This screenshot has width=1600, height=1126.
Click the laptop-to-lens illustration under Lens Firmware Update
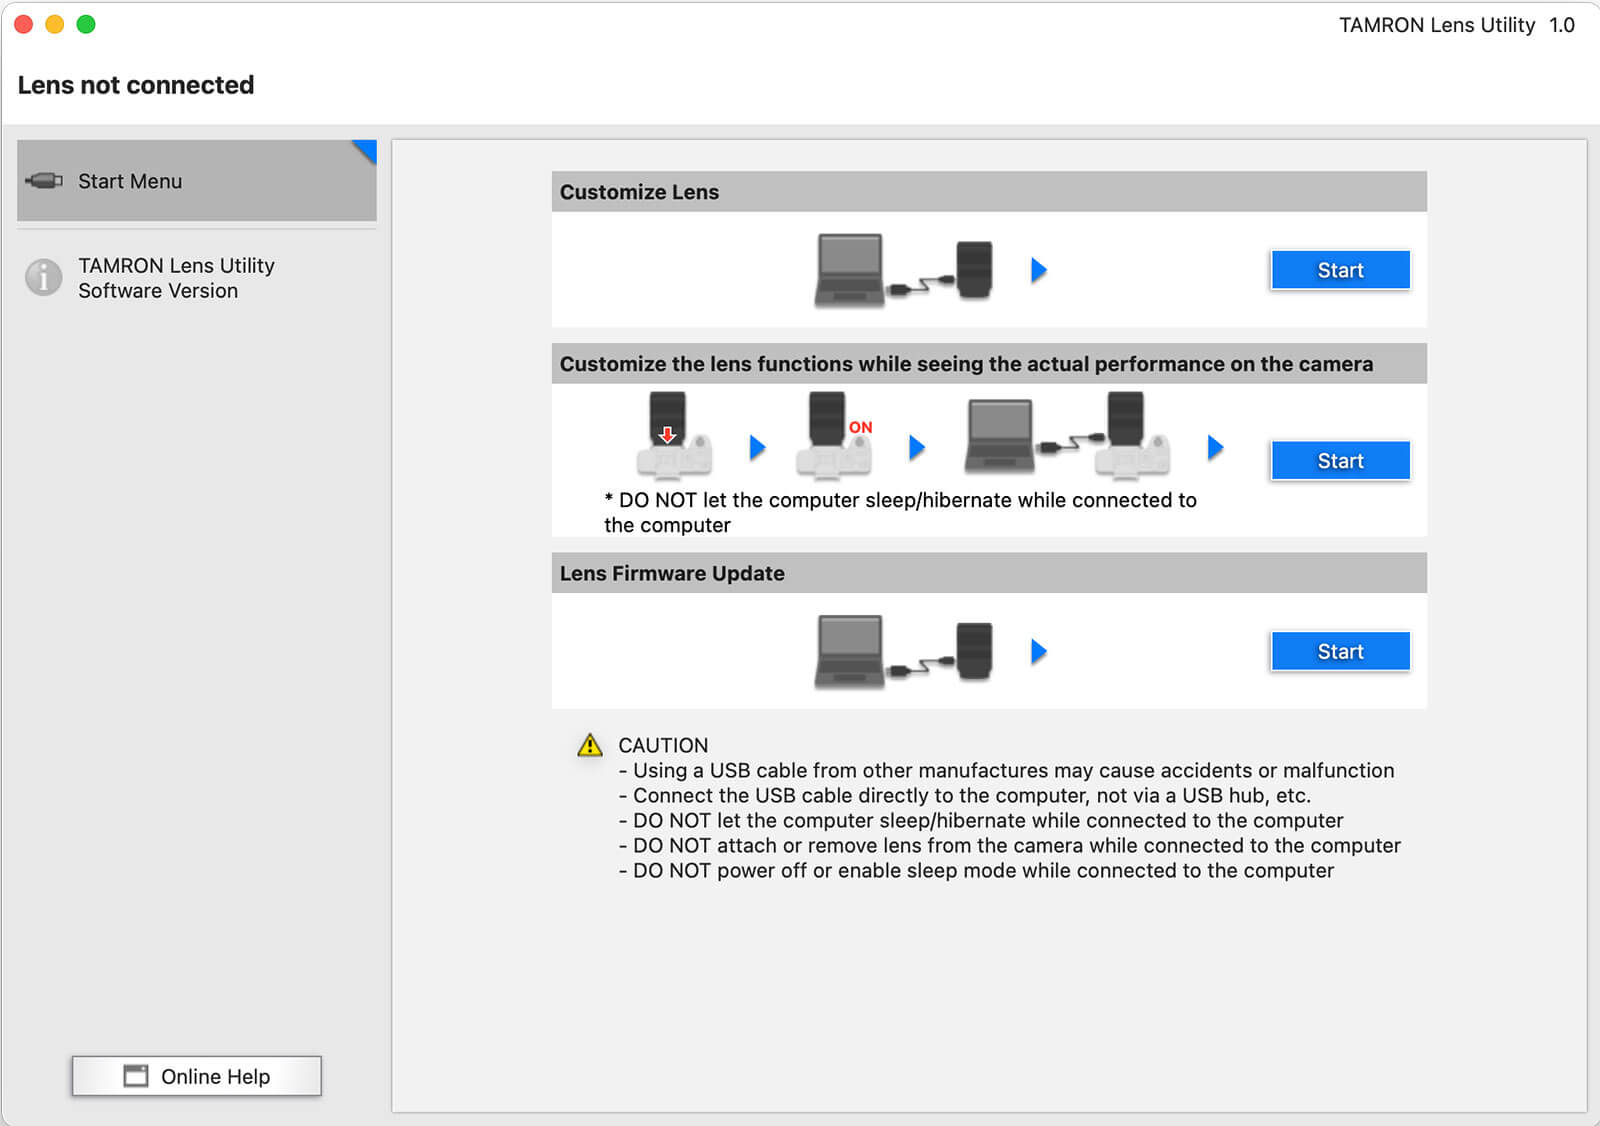click(904, 651)
